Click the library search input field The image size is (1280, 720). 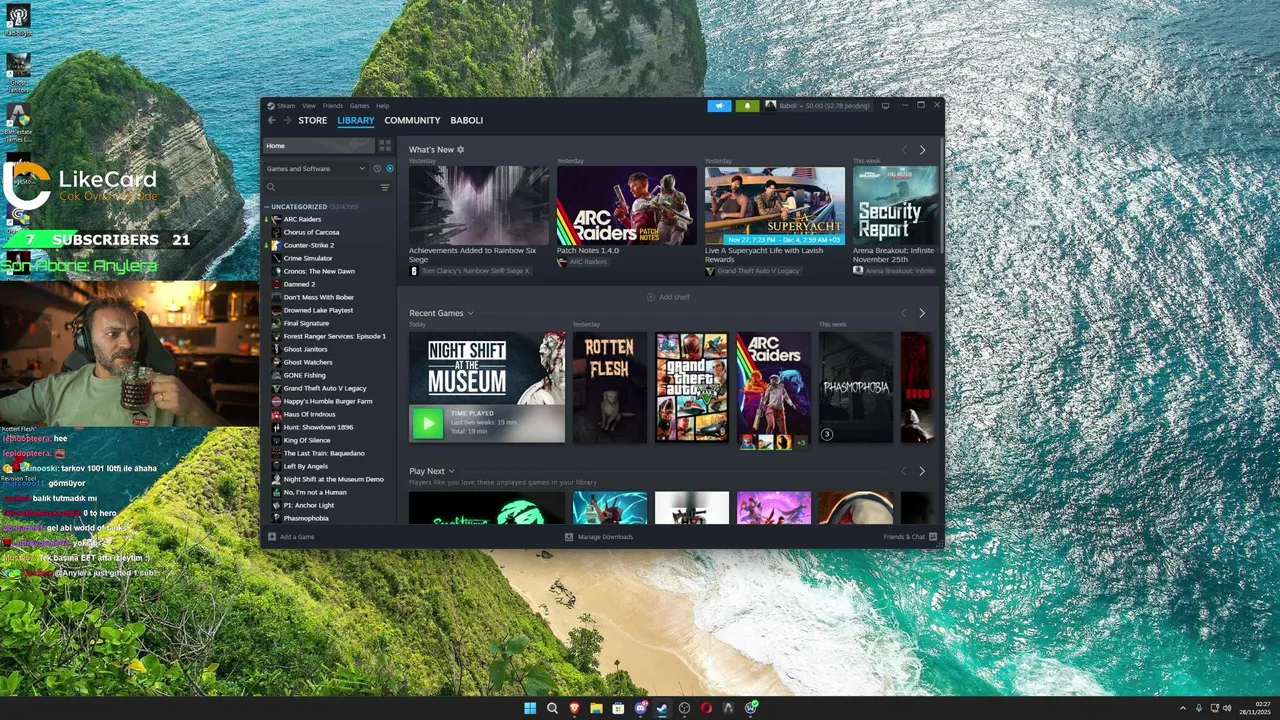327,187
